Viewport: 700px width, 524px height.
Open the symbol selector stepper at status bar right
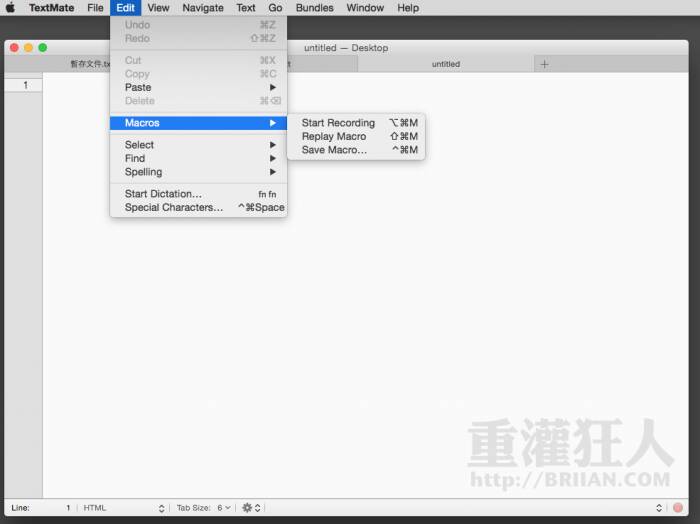pos(658,508)
